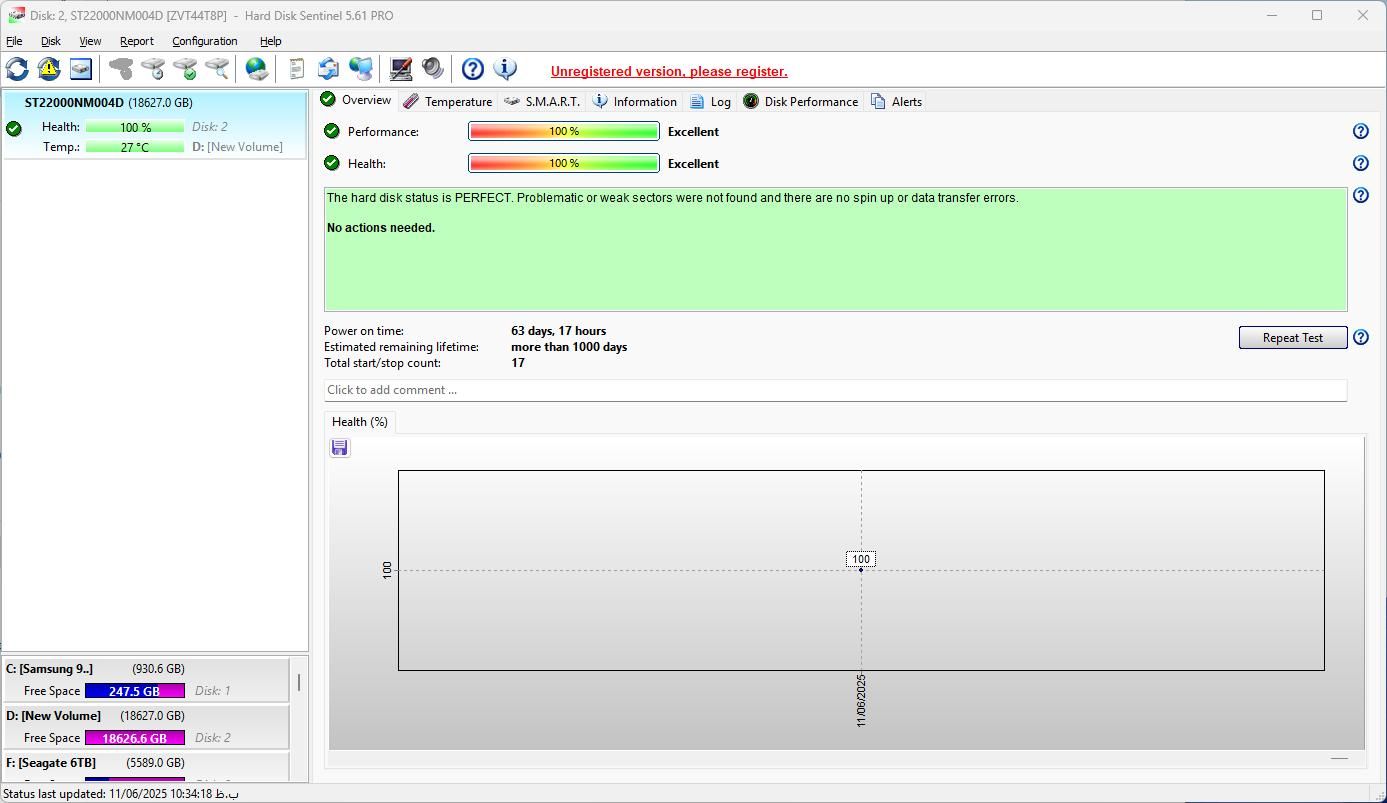1387x803 pixels.
Task: Click the send email report icon
Action: [x=329, y=69]
